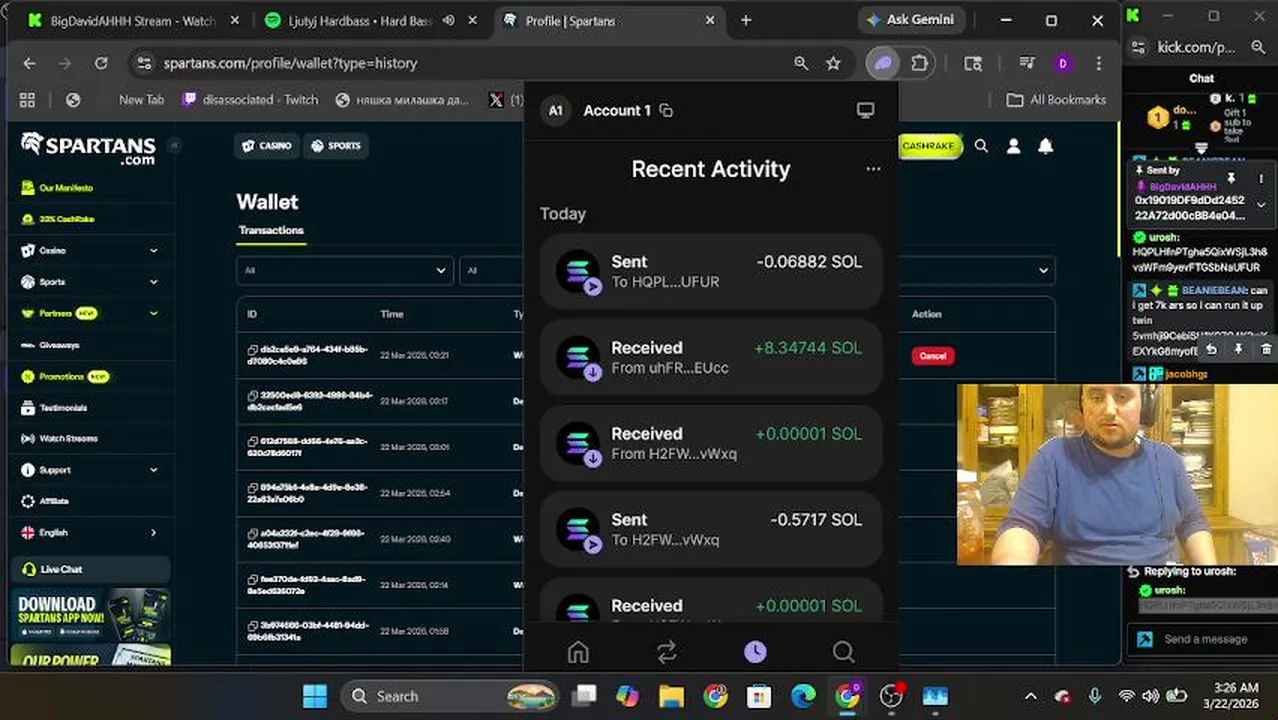This screenshot has height=720, width=1278.
Task: Open a new browser tab
Action: 746,20
